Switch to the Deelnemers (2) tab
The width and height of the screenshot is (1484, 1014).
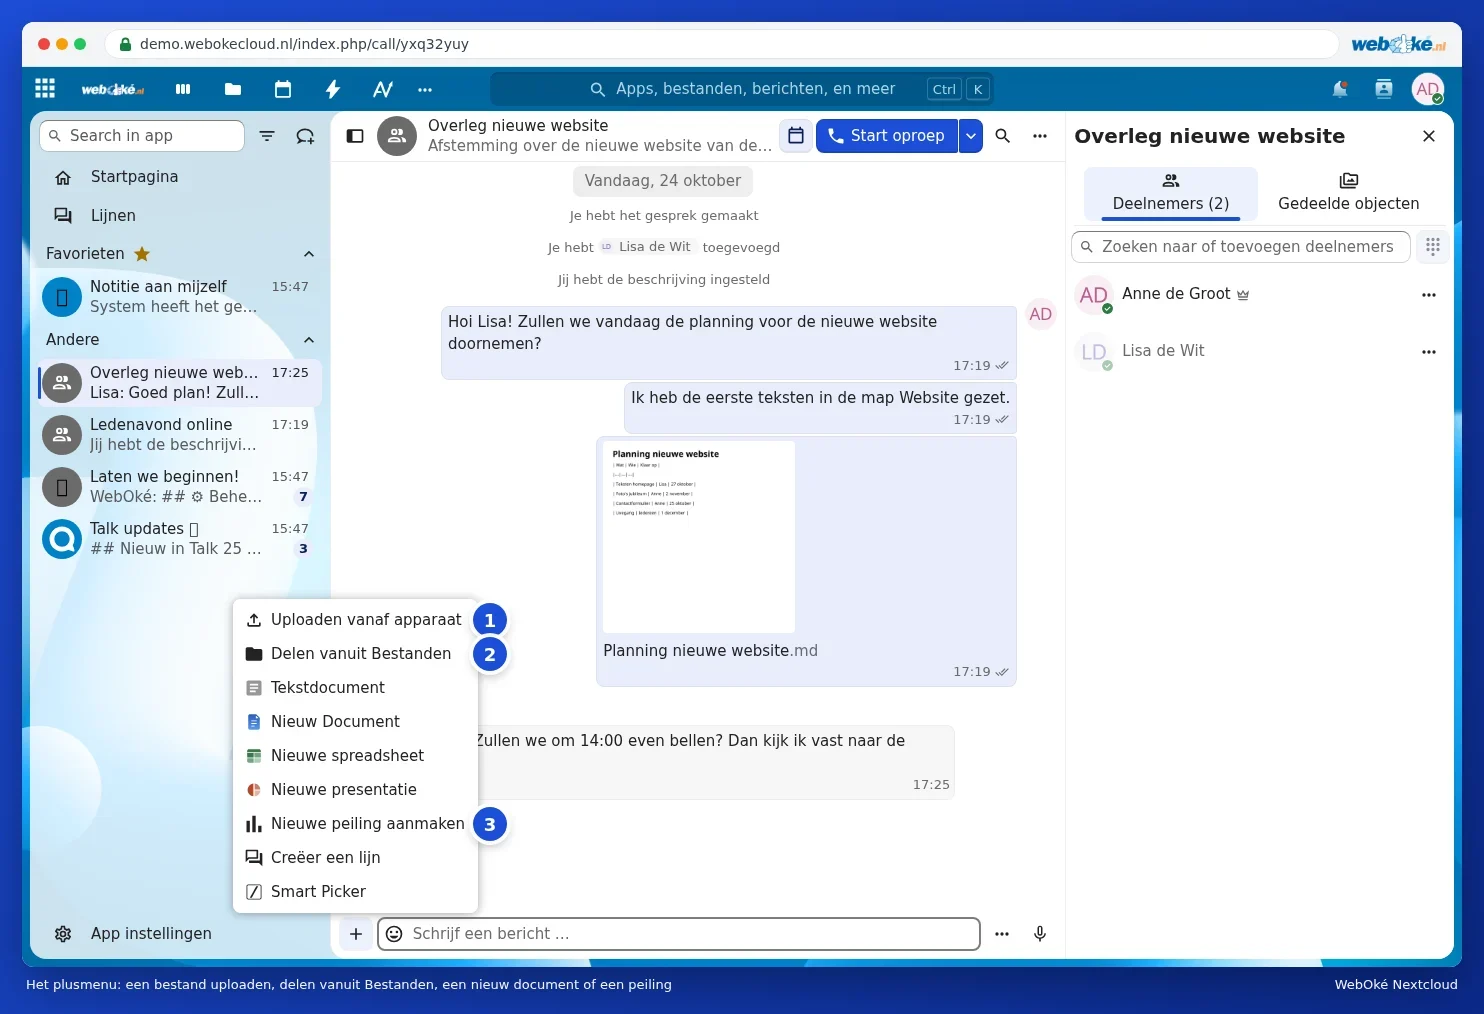1171,193
